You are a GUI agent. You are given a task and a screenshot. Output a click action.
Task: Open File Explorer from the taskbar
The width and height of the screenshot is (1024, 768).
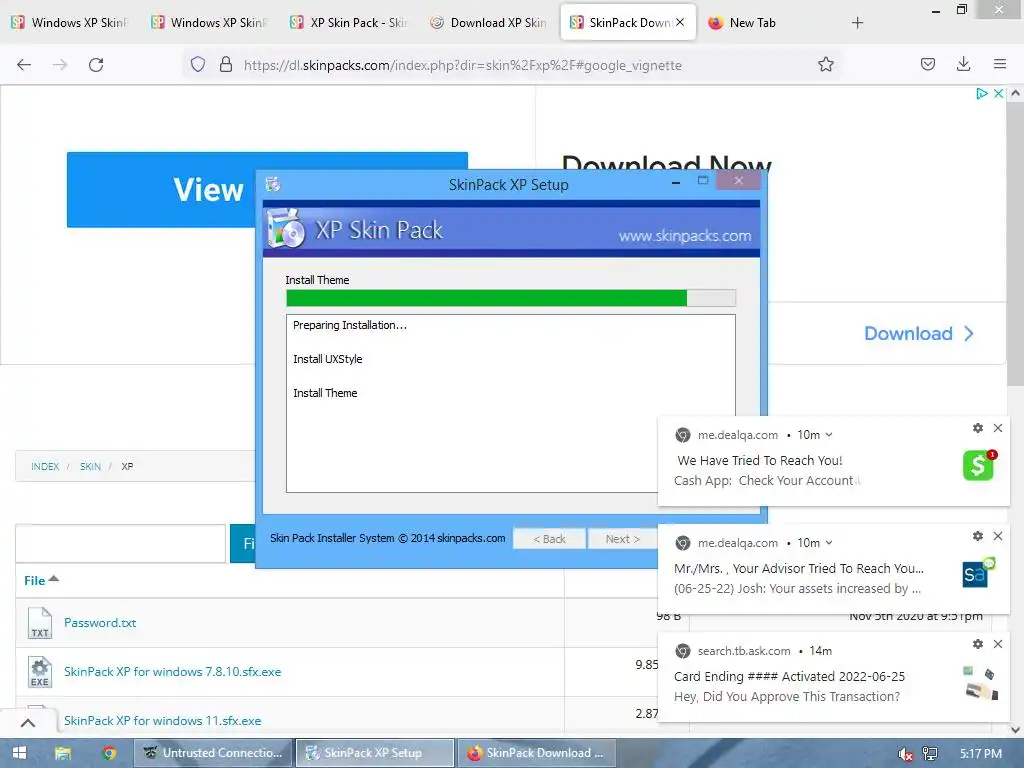(63, 753)
